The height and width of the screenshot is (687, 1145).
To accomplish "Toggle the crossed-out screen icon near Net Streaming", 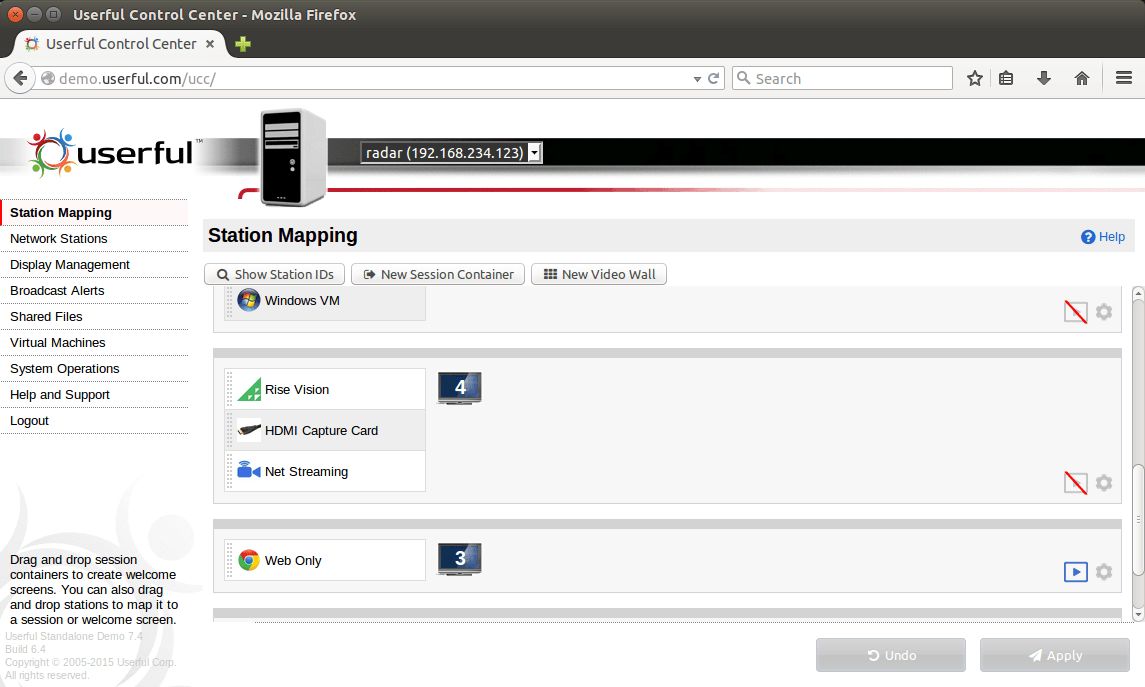I will click(1075, 483).
